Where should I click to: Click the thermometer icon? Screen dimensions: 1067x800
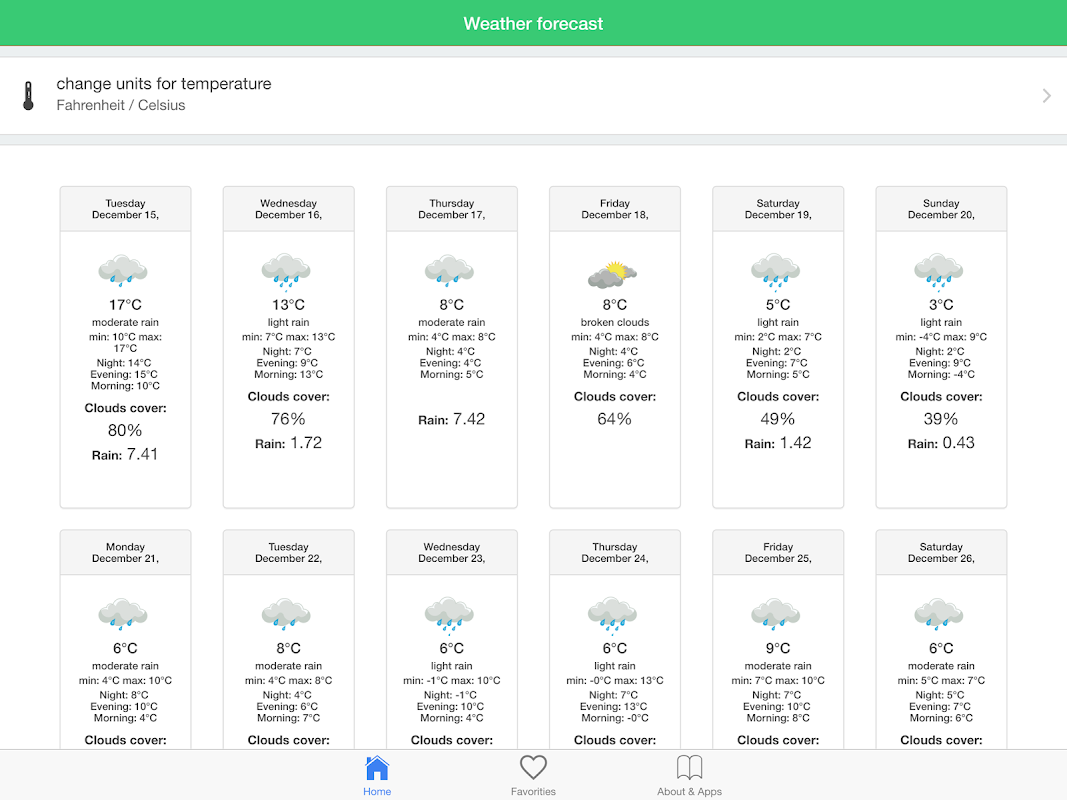tap(28, 96)
